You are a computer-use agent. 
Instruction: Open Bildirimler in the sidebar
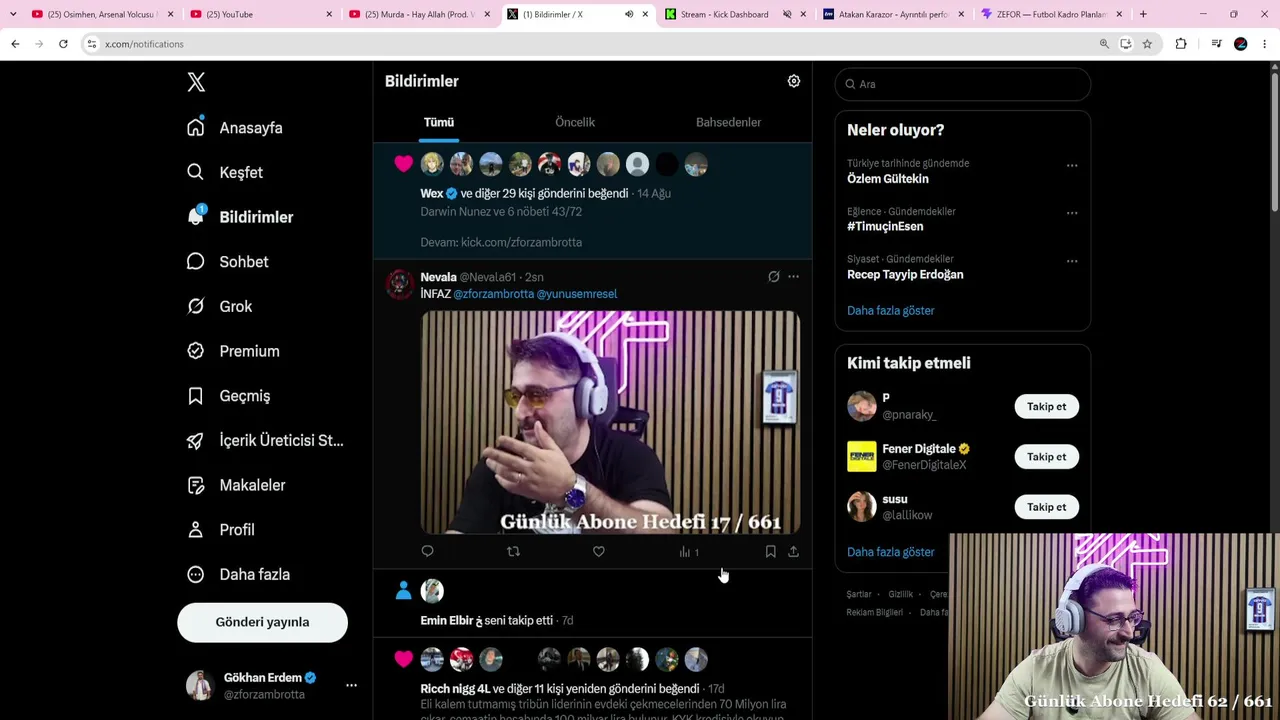tap(240, 217)
